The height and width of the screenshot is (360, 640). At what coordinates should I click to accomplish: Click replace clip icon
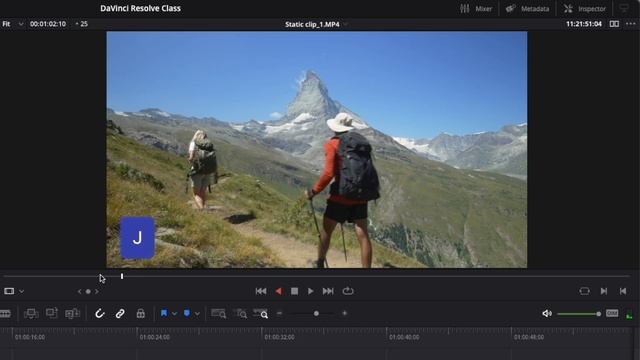pos(72,313)
